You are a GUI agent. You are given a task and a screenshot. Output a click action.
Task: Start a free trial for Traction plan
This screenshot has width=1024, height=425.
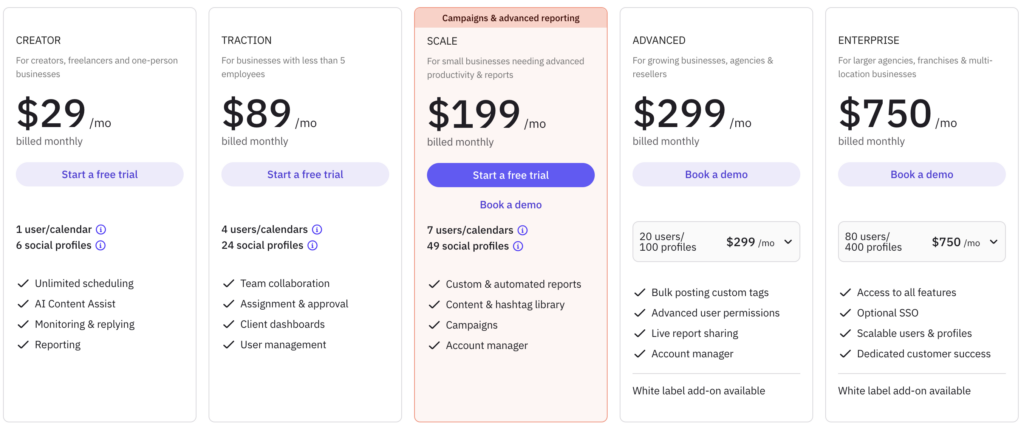click(305, 174)
